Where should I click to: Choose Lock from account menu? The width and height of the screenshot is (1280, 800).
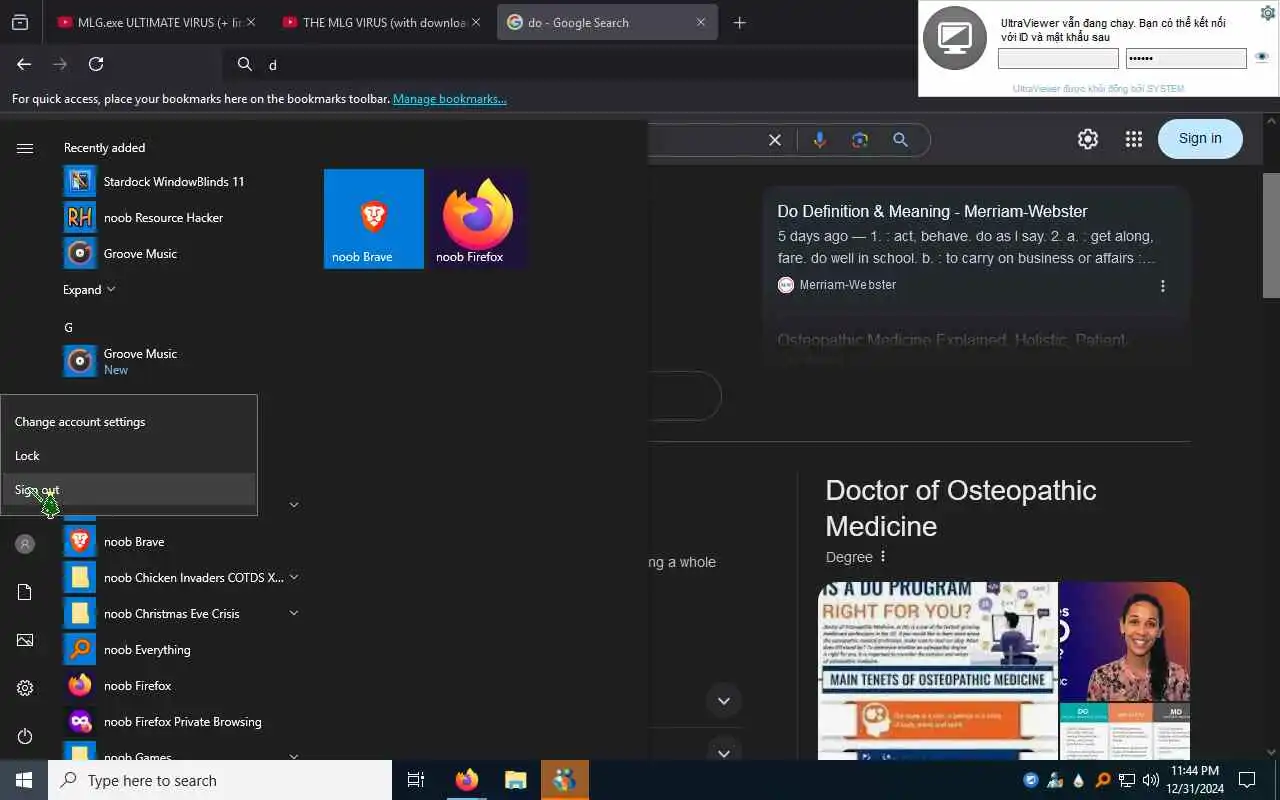tap(129, 456)
